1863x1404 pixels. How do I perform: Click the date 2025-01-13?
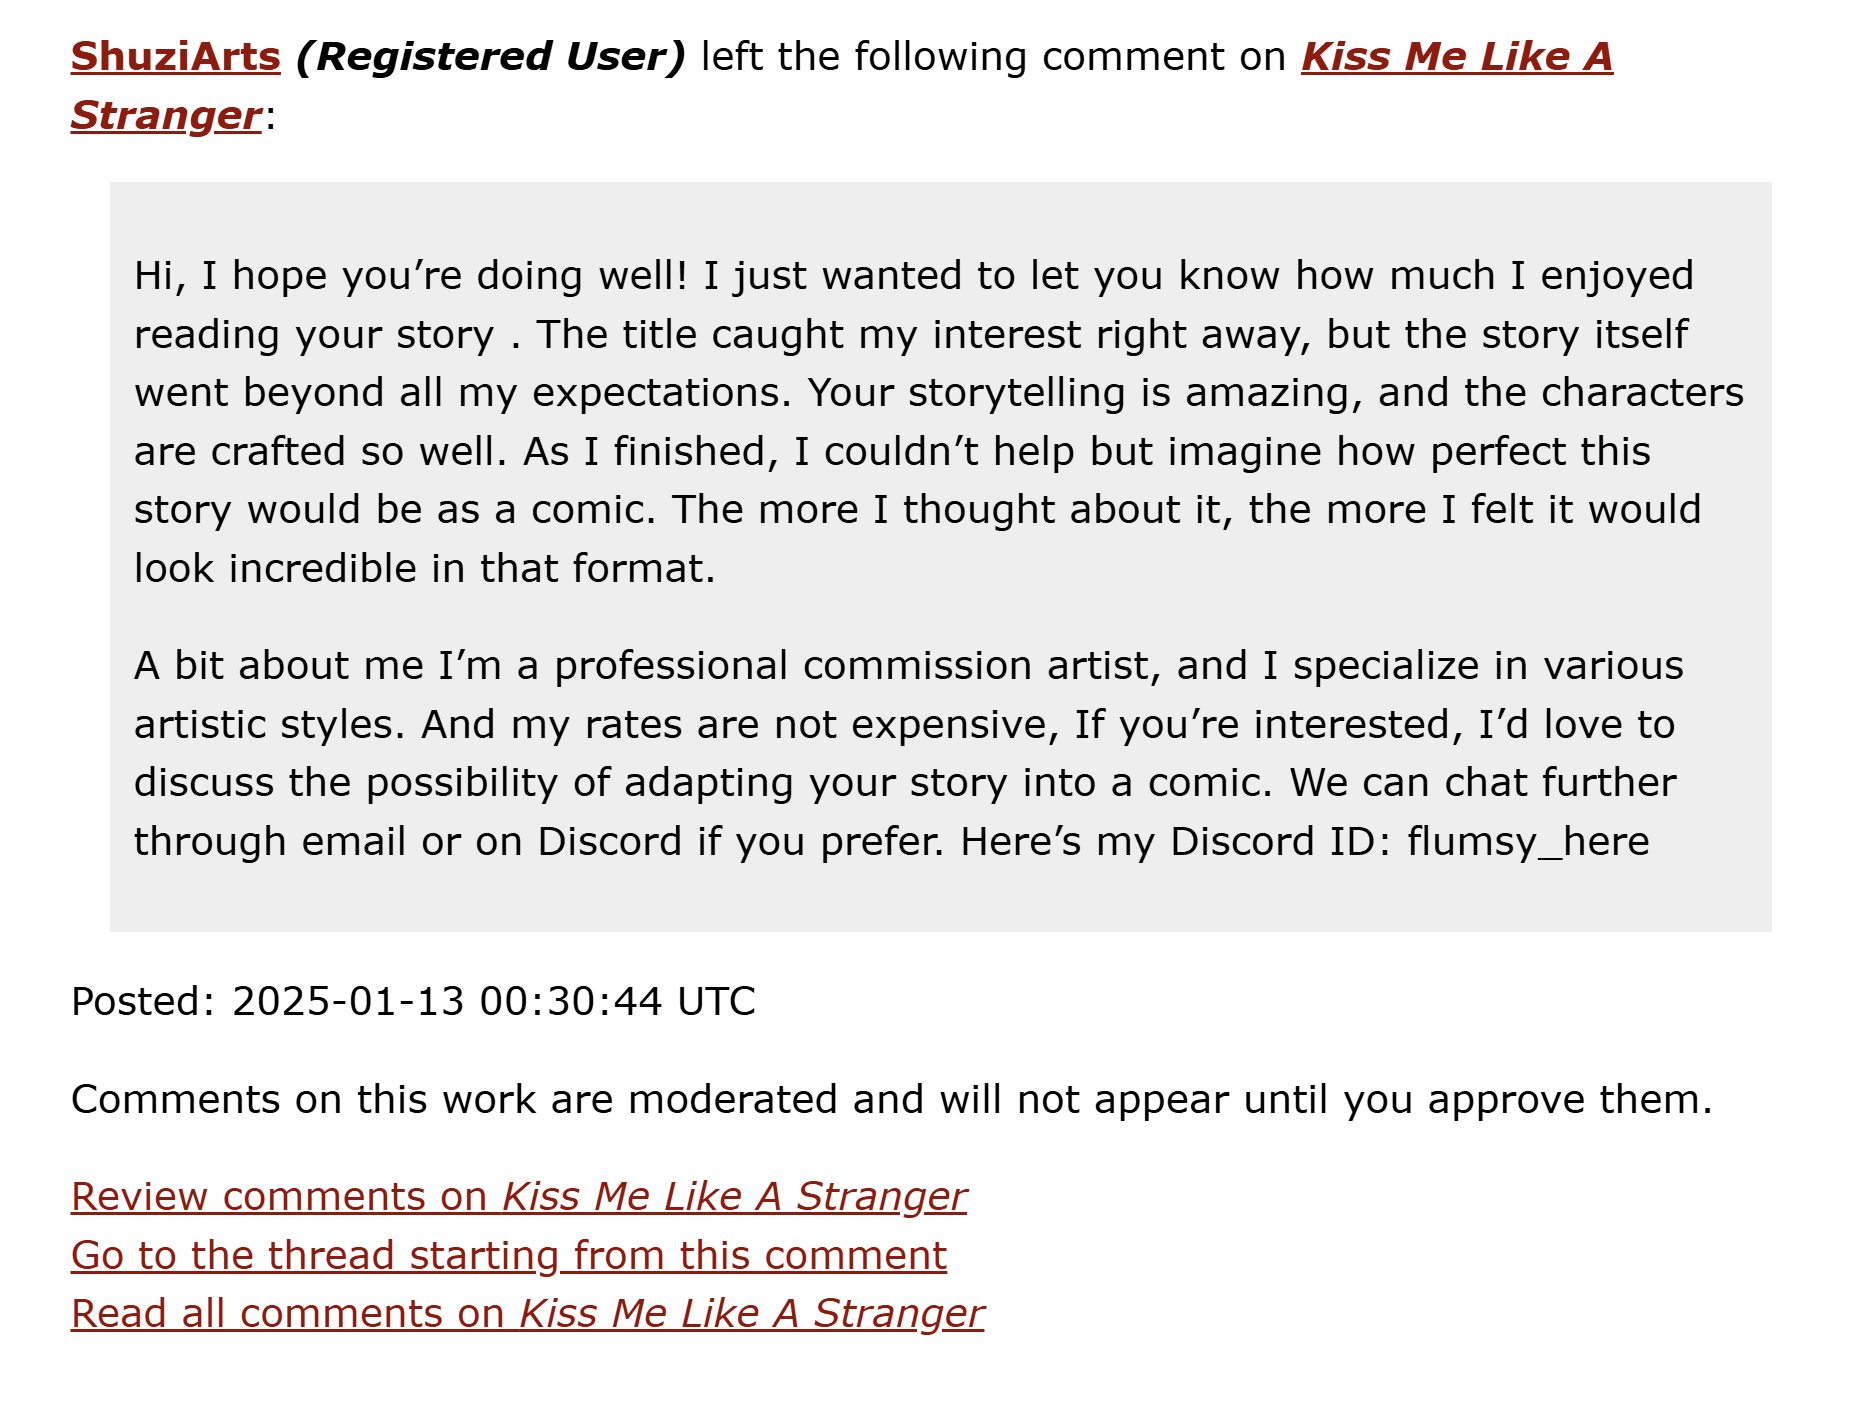click(x=348, y=1001)
